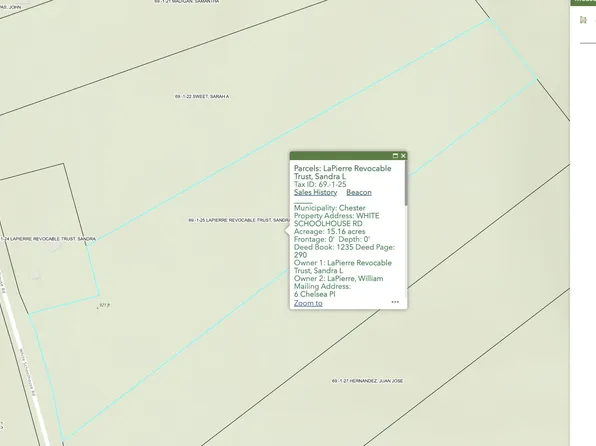
Task: Click the 321 ft dimension label
Action: coord(104,305)
